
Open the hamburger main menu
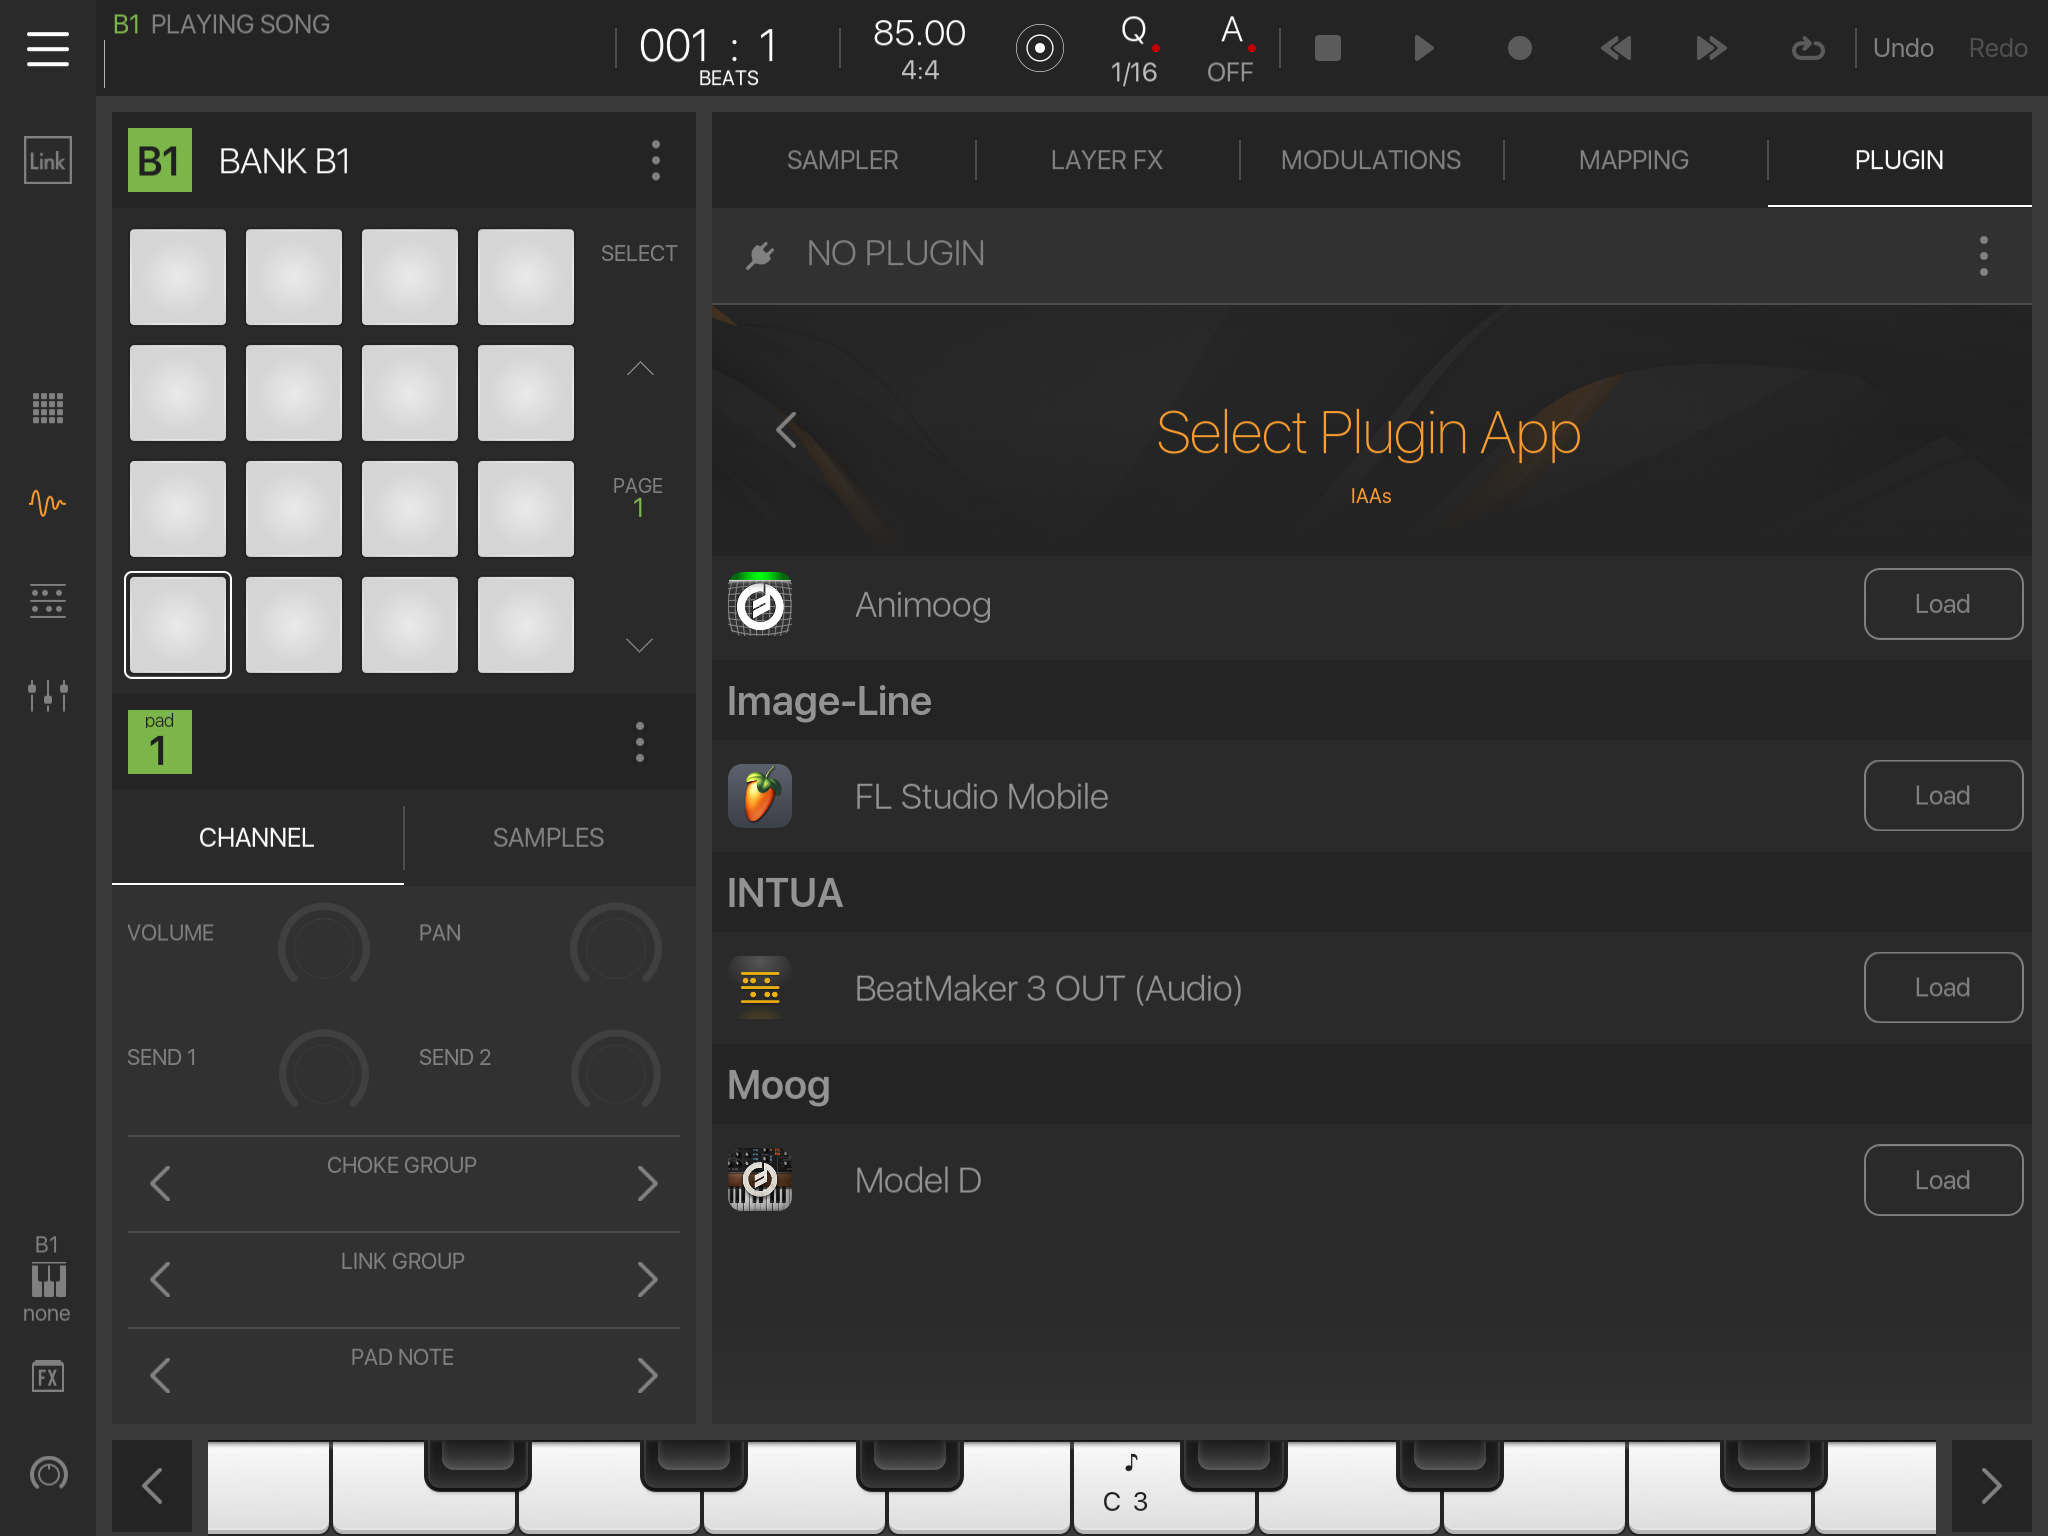point(48,48)
